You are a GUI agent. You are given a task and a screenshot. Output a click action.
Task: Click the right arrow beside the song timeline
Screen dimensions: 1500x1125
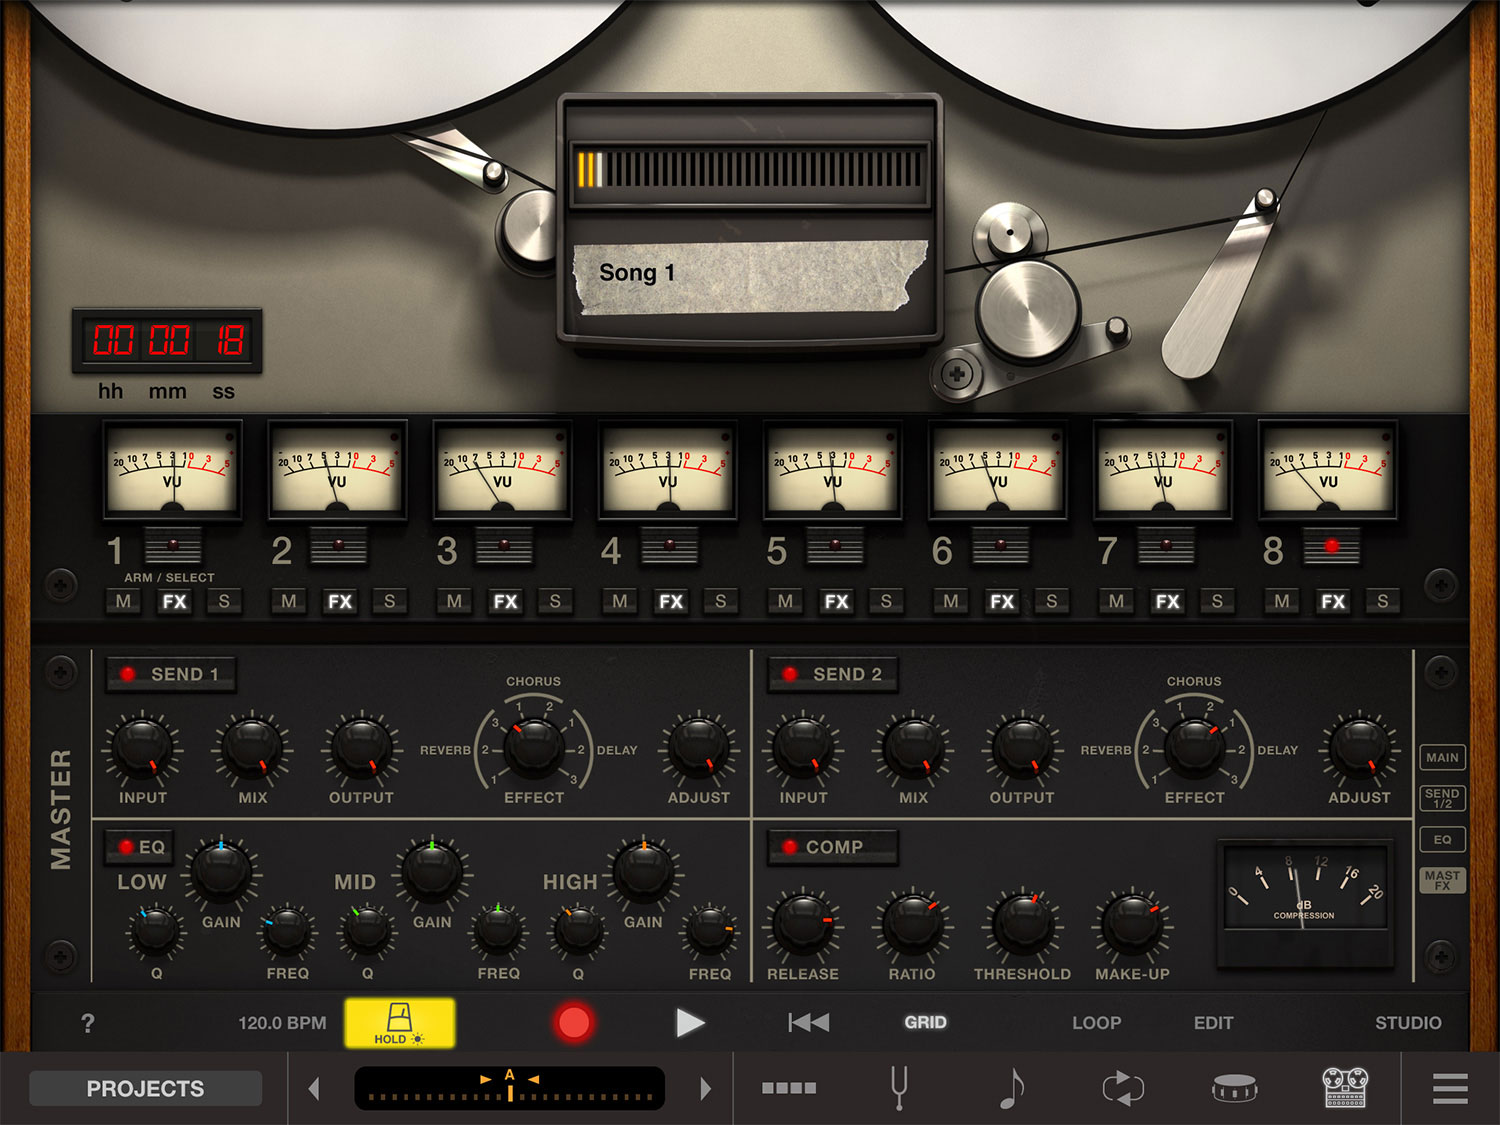click(706, 1088)
